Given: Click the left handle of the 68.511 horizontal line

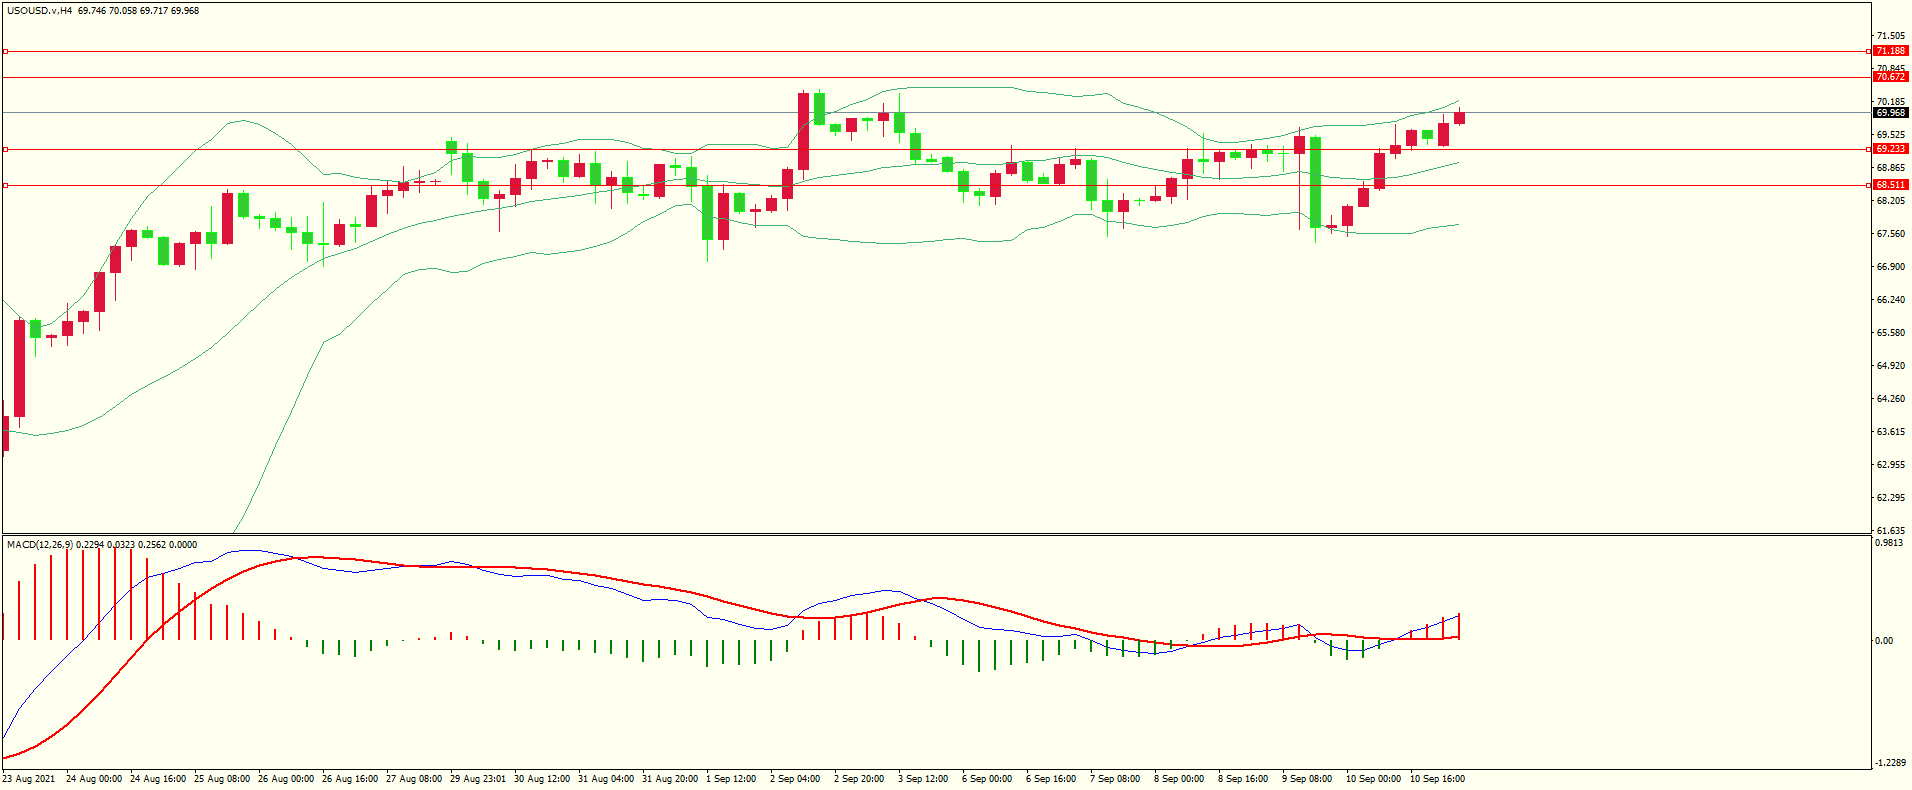Looking at the screenshot, I should tap(5, 185).
